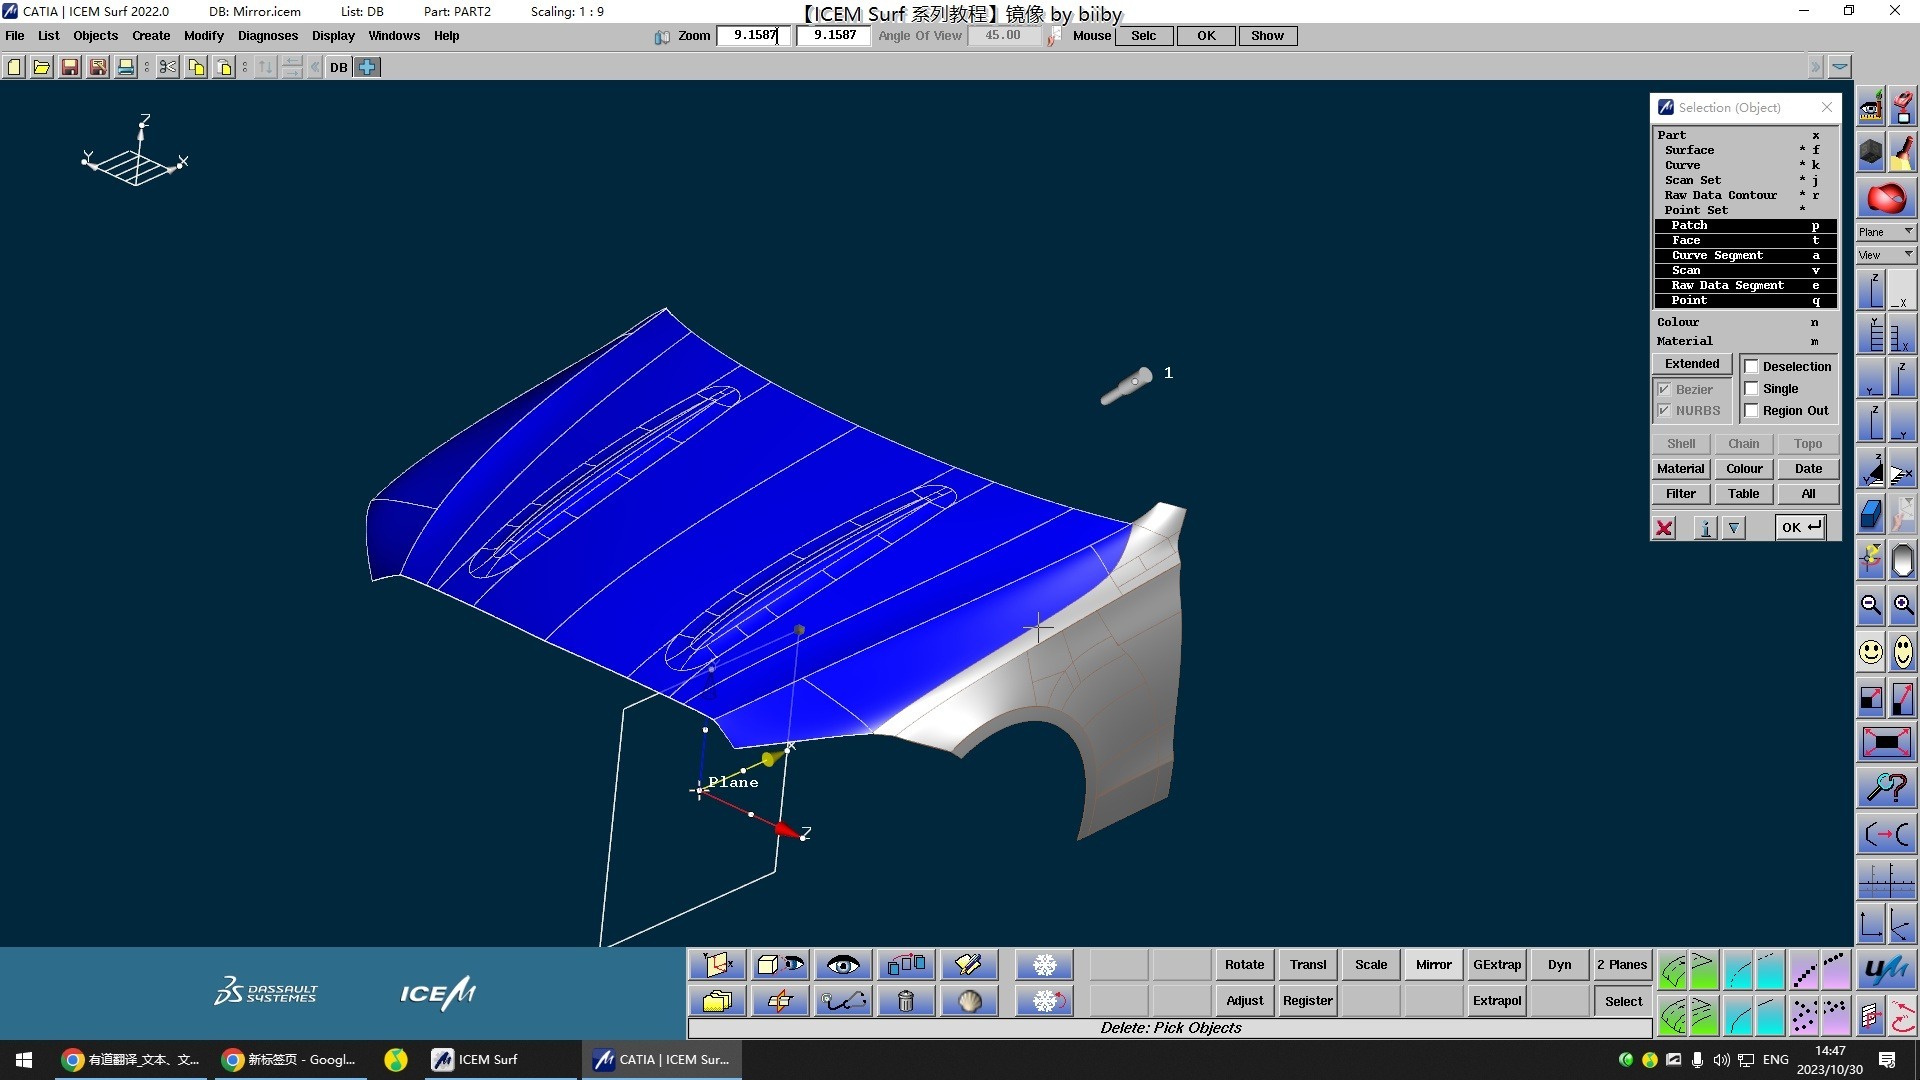Open the View dropdown in right sidebar
This screenshot has height=1080, width=1920.
coord(1886,255)
